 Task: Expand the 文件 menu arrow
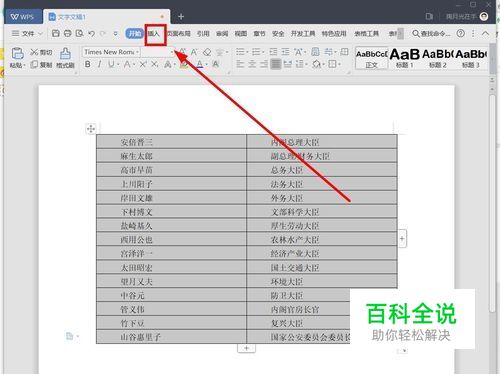40,34
